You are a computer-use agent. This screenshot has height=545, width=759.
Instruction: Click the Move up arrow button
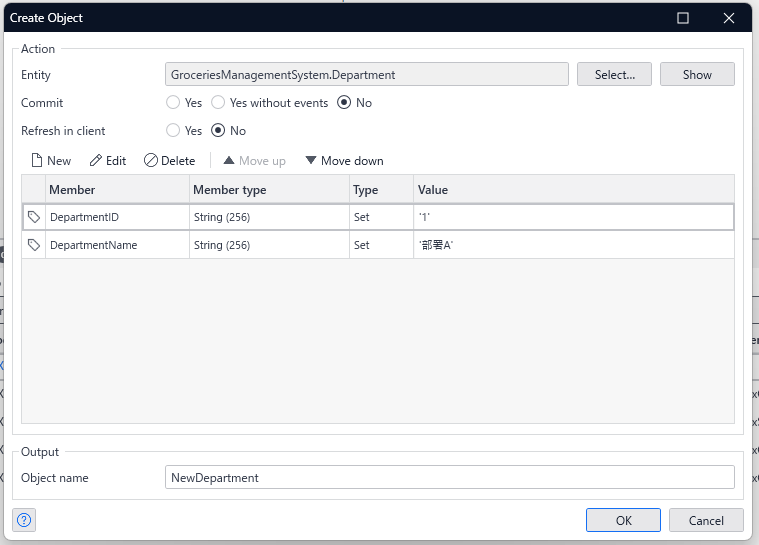[x=254, y=161]
